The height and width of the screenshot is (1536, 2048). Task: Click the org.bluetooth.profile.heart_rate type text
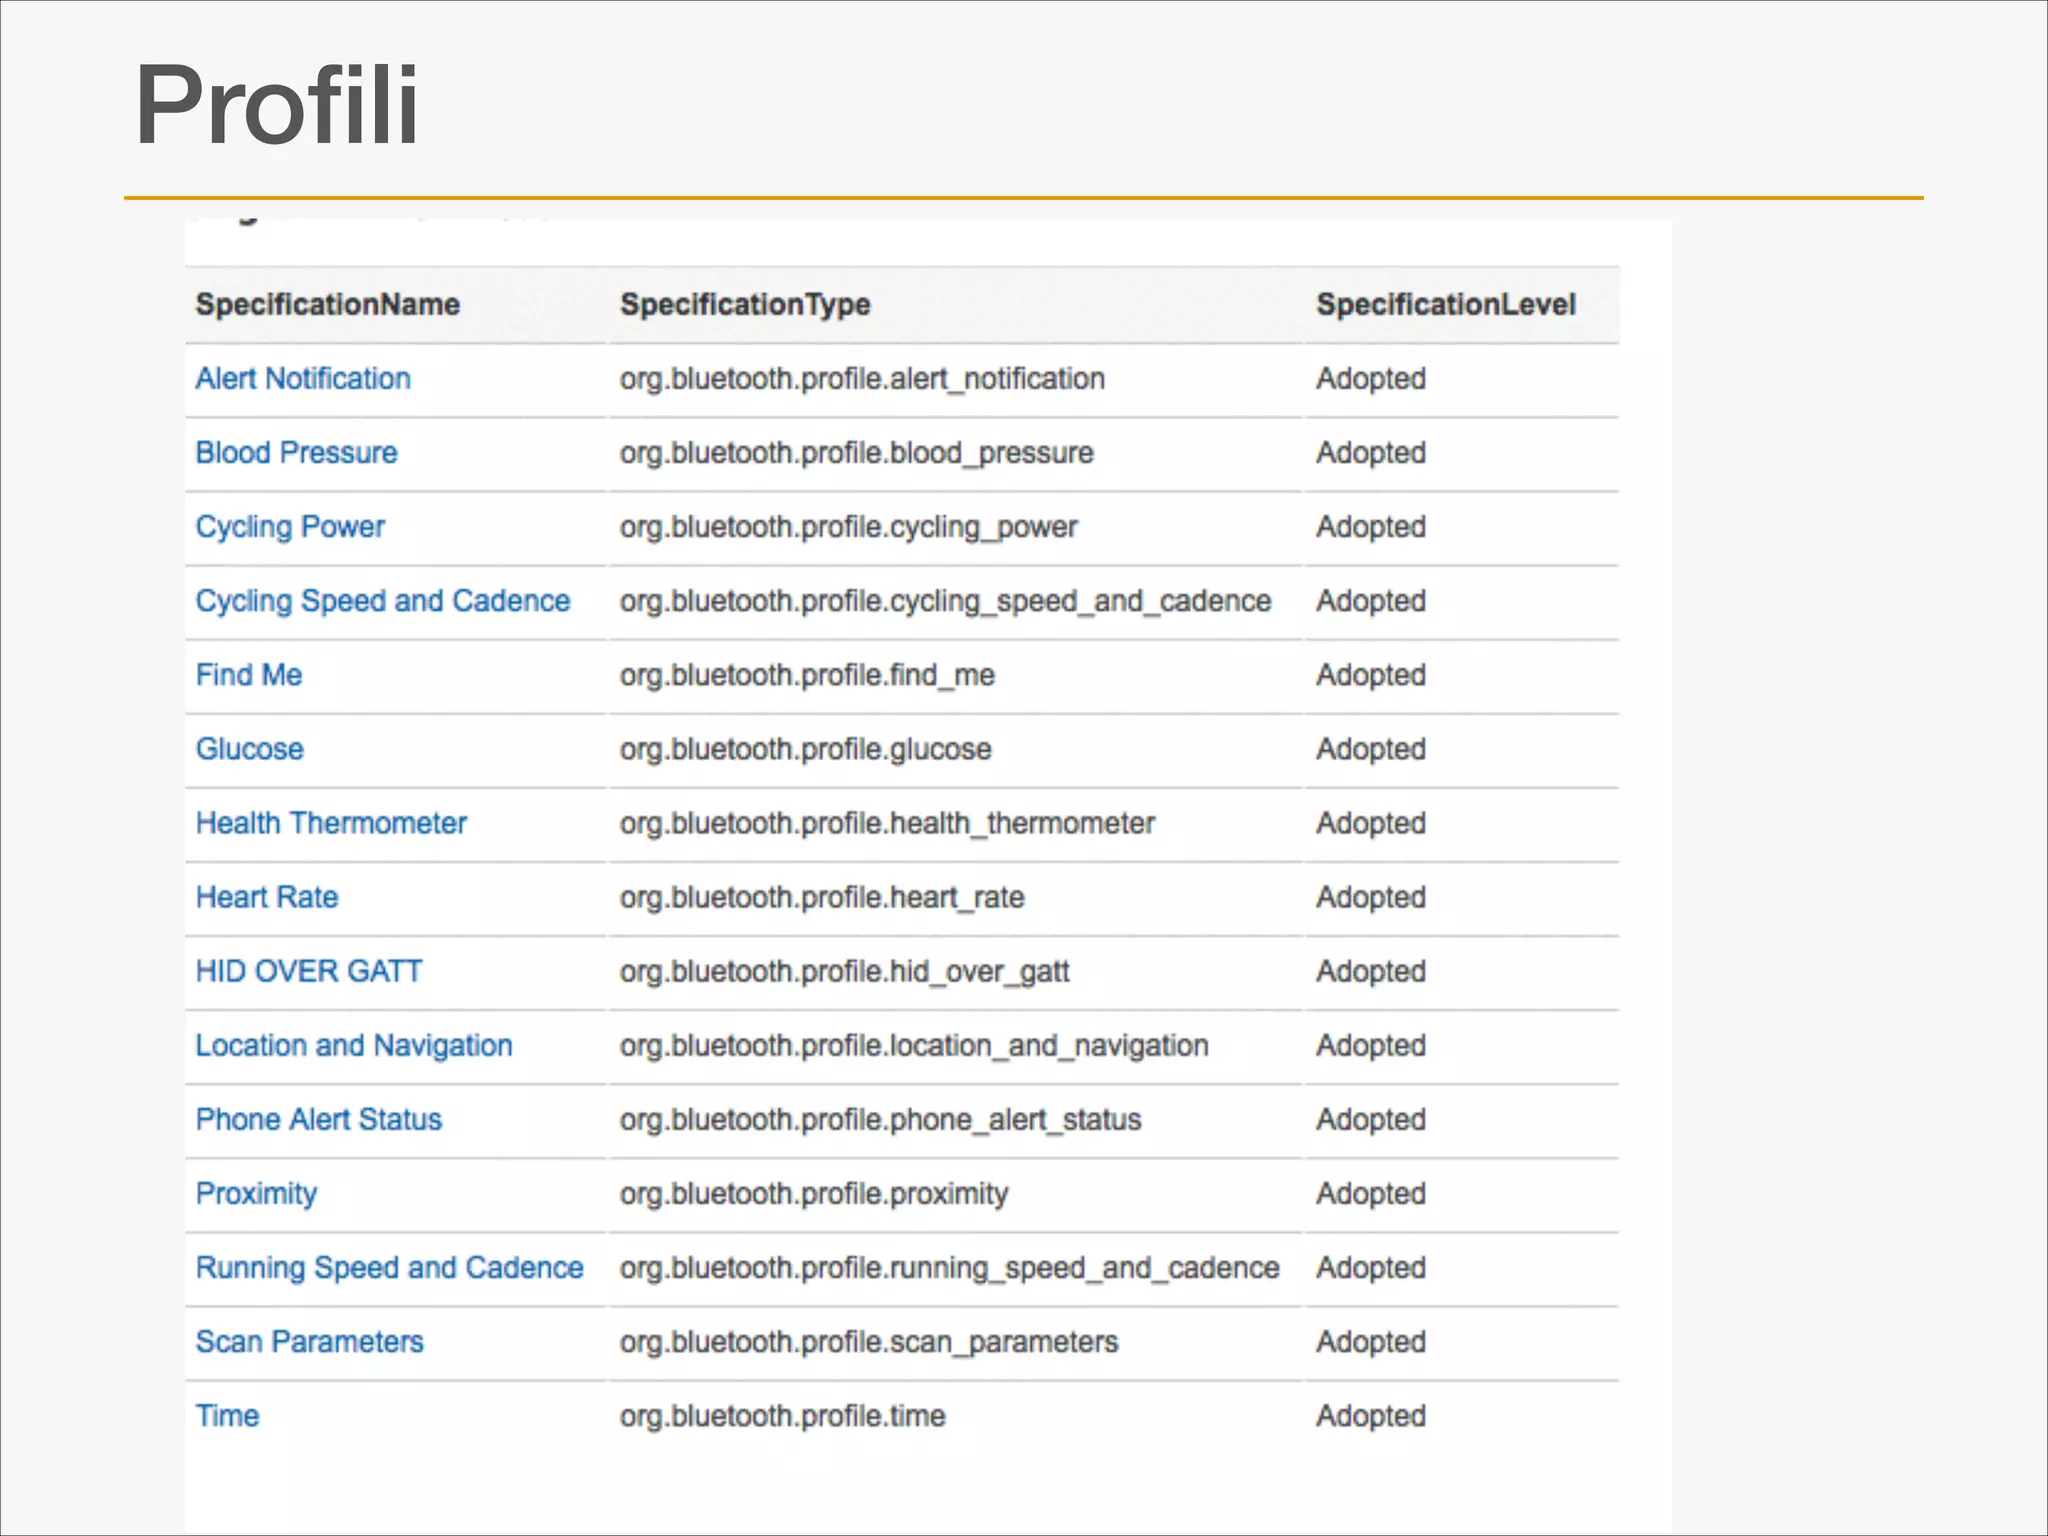(821, 897)
